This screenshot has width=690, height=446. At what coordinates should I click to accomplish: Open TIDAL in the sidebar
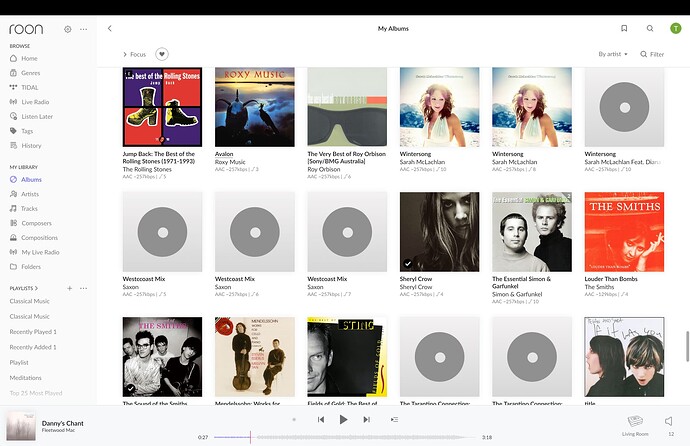[24, 87]
